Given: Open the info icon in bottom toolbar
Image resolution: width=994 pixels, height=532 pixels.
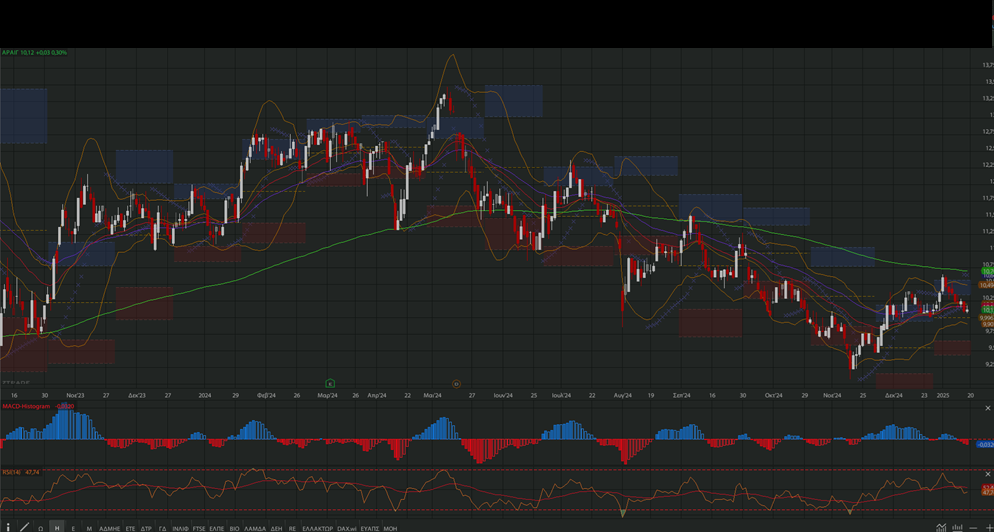Looking at the screenshot, I should (x=8, y=527).
